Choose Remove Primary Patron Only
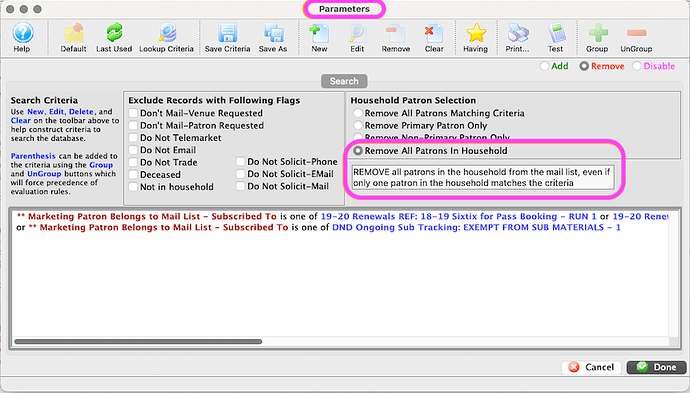This screenshot has height=393, width=690. coord(358,125)
